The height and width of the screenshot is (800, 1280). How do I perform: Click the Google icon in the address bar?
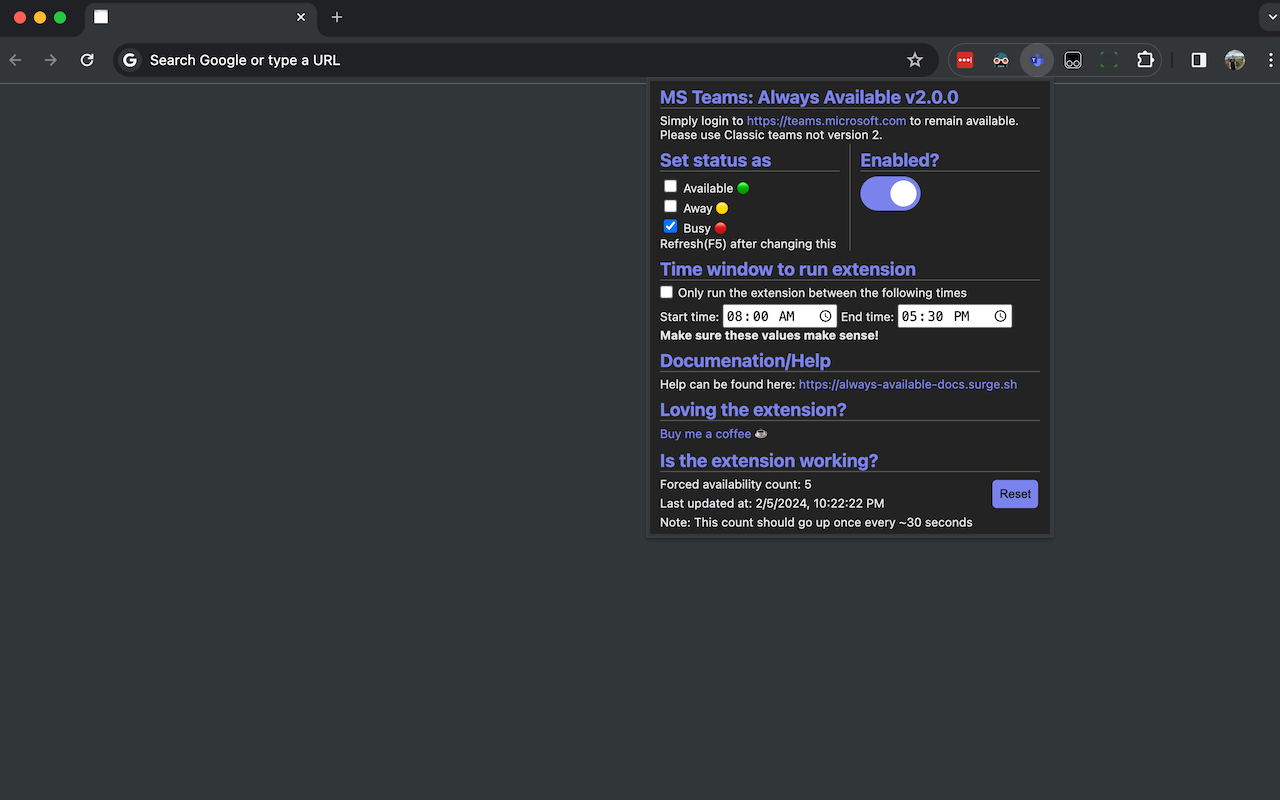(x=130, y=60)
